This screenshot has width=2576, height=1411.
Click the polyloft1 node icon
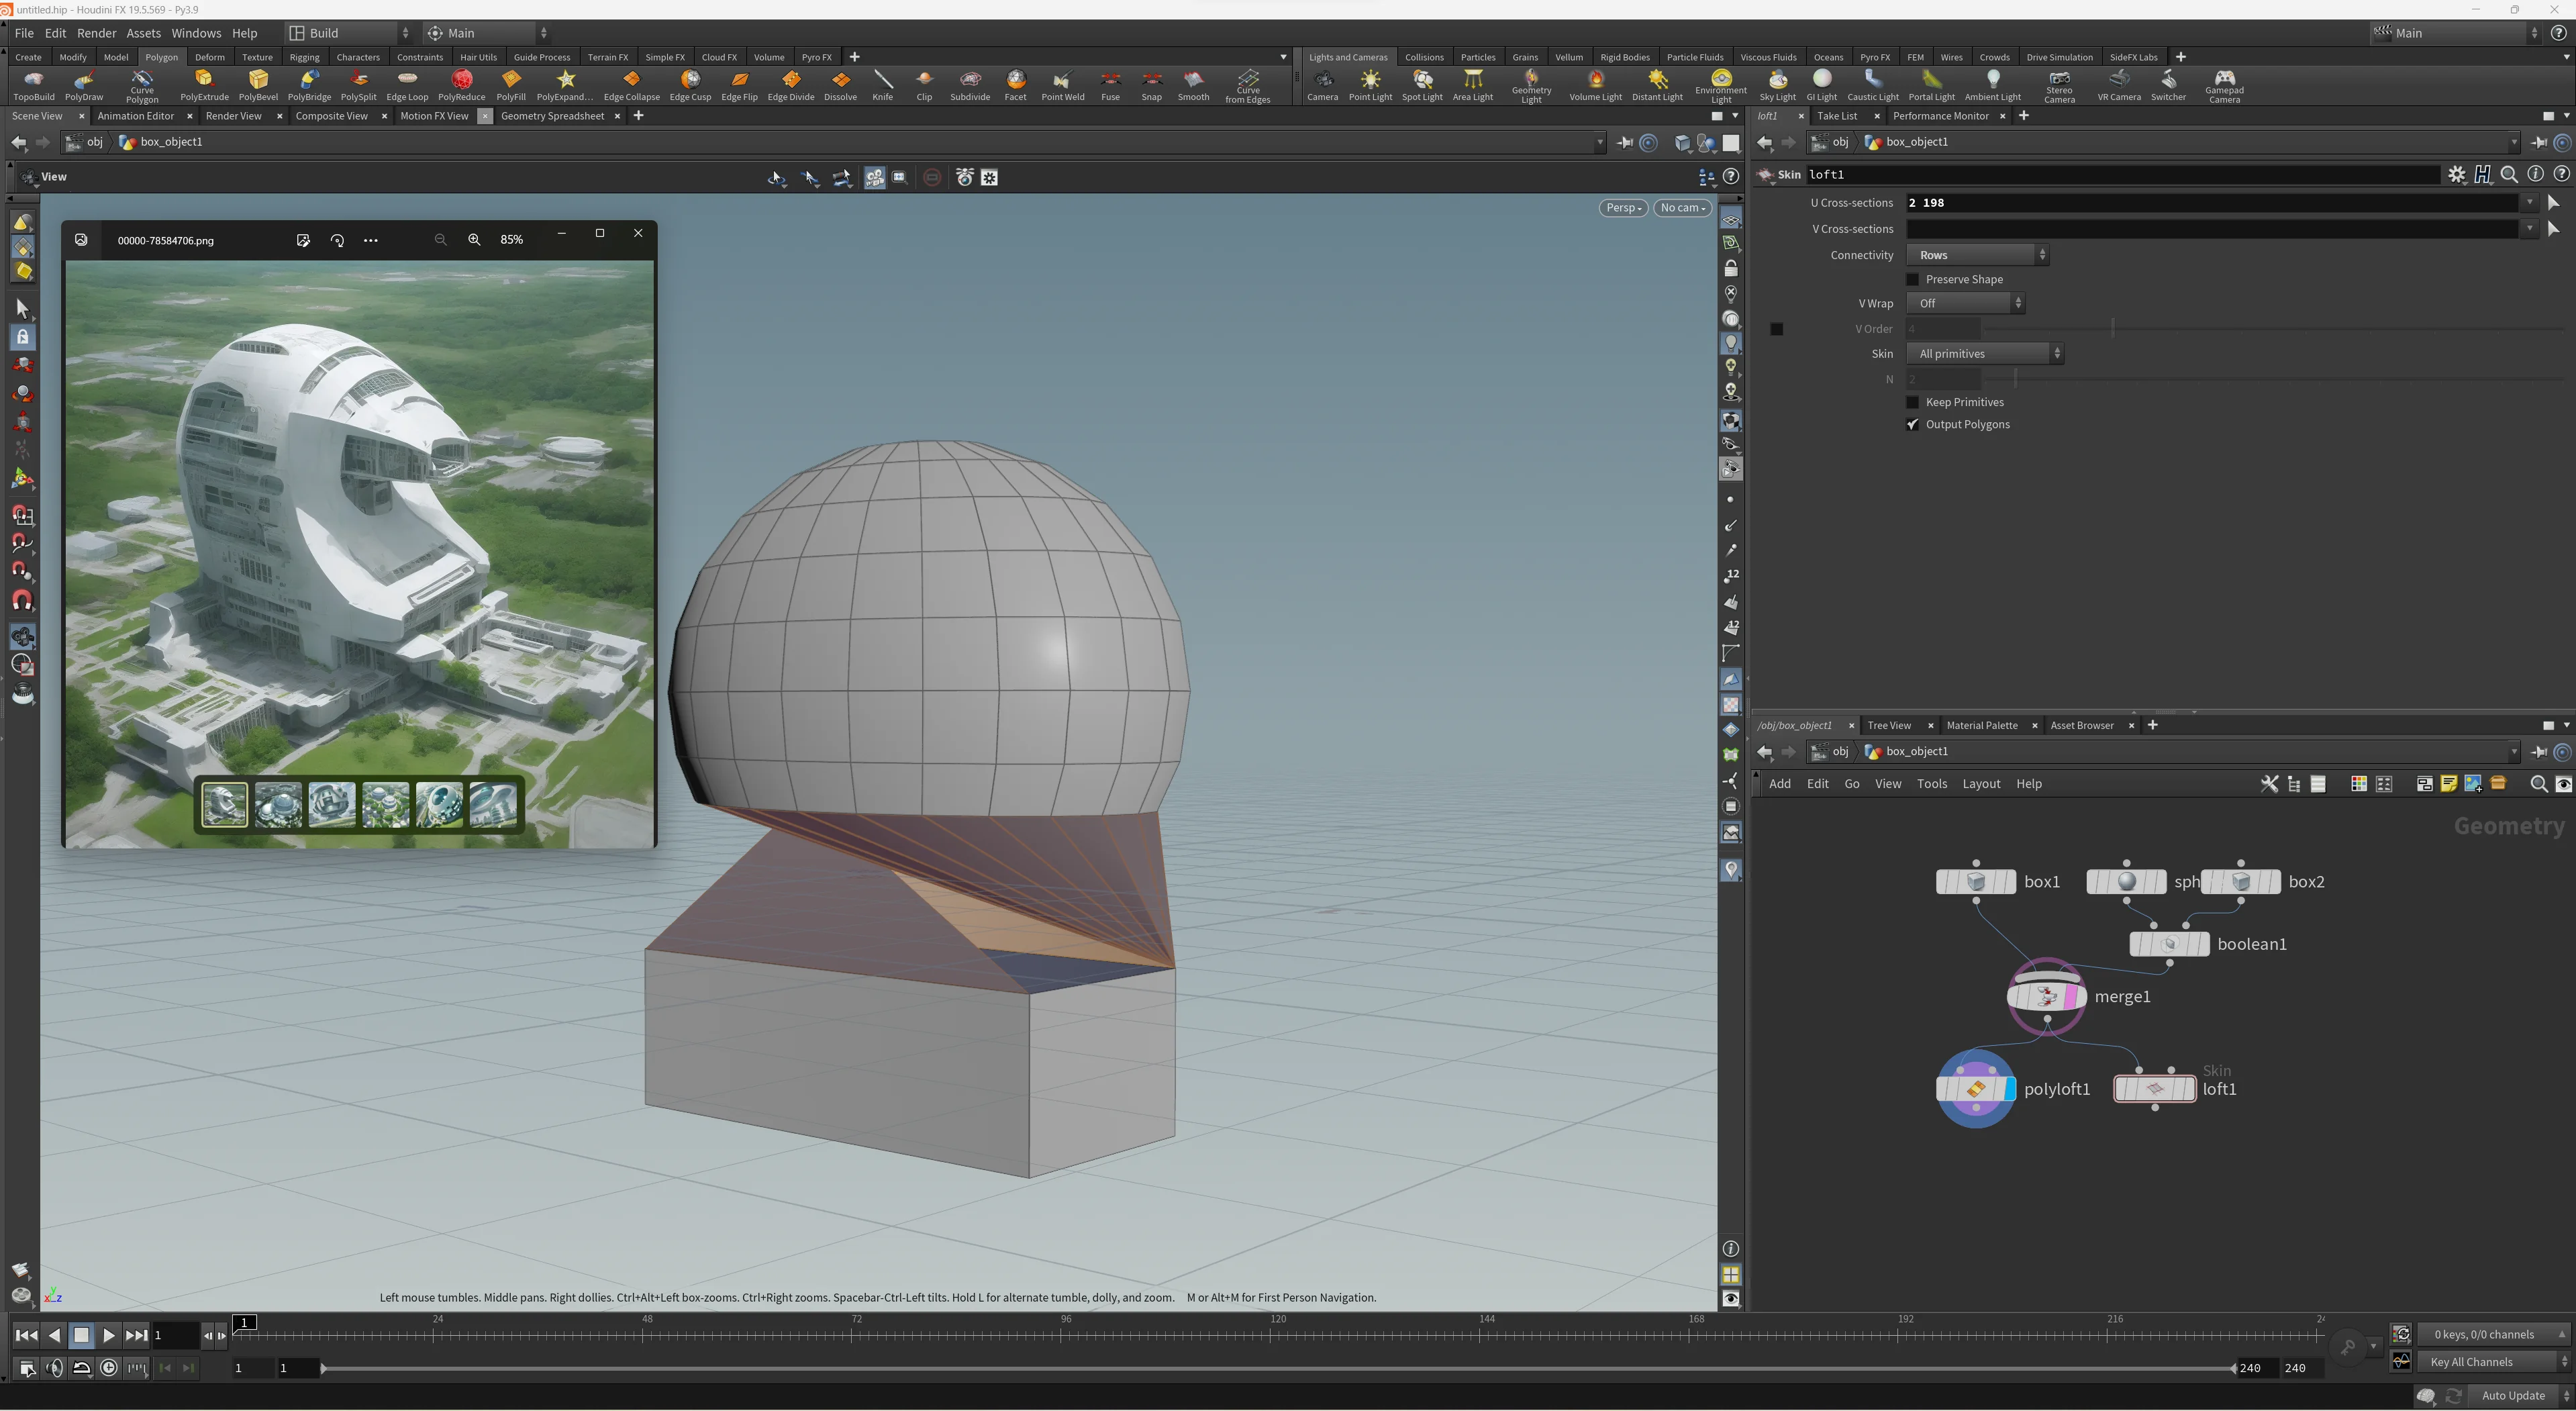1975,1089
